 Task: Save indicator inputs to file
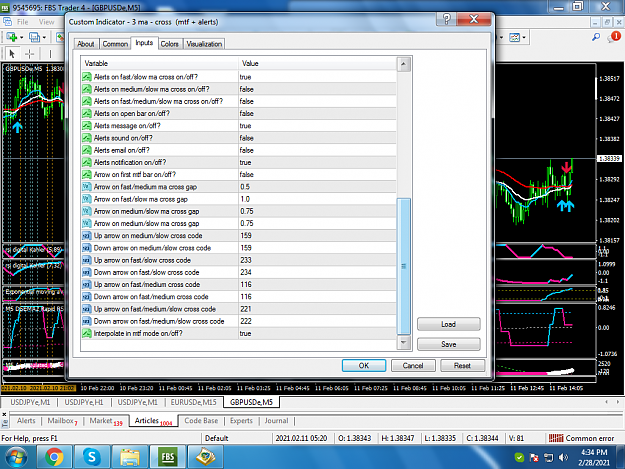click(448, 344)
